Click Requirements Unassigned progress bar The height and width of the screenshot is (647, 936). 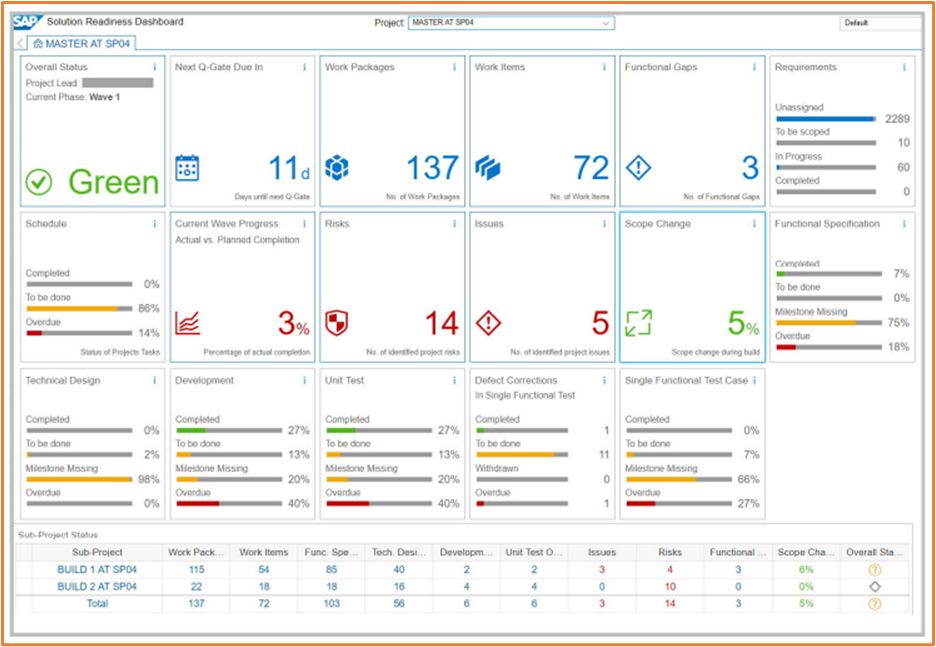(x=826, y=119)
